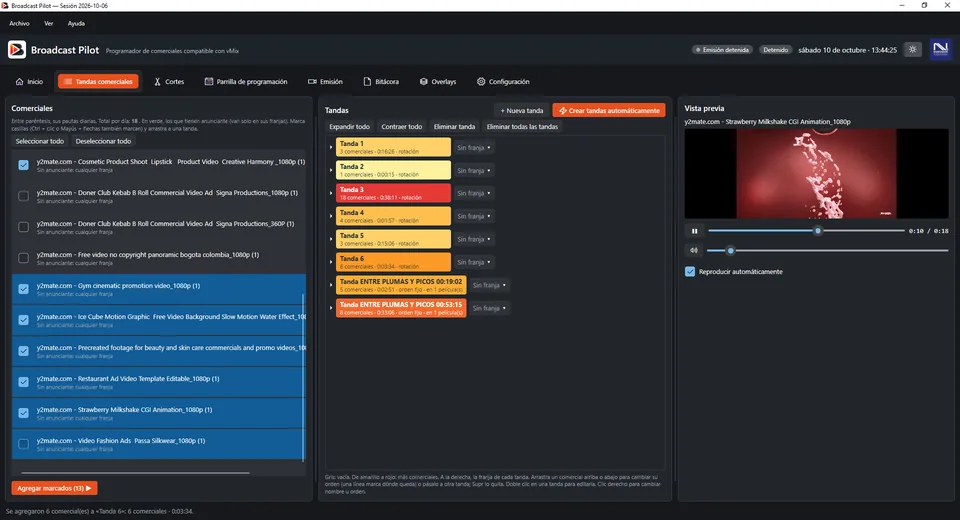Click the Broadcast Pilot logo icon
The height and width of the screenshot is (520, 960).
click(x=17, y=50)
